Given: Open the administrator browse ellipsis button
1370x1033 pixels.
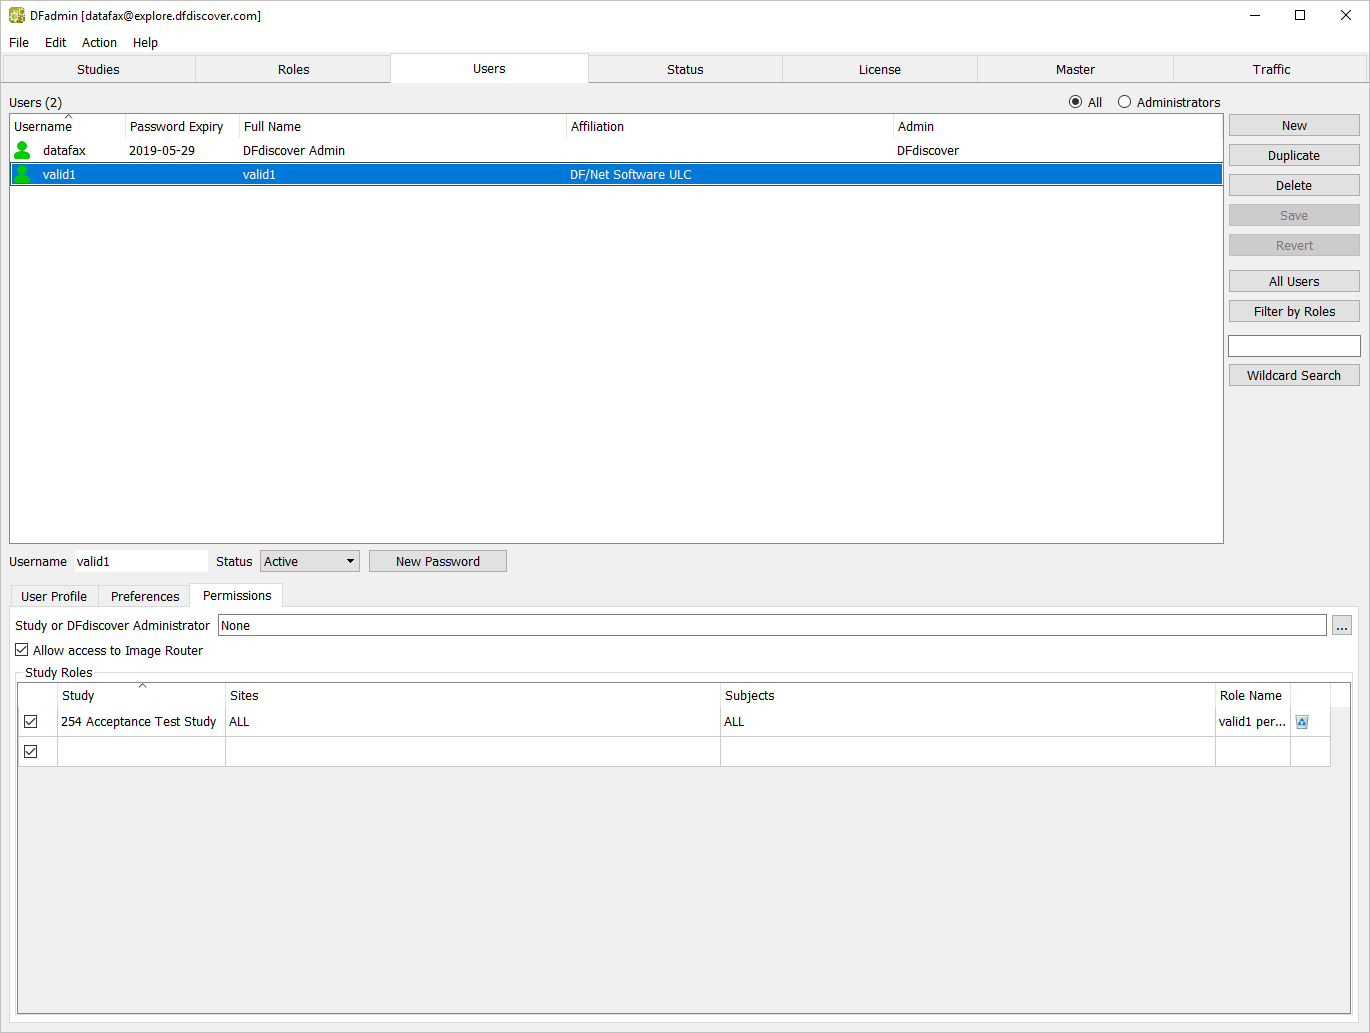Looking at the screenshot, I should [1341, 626].
